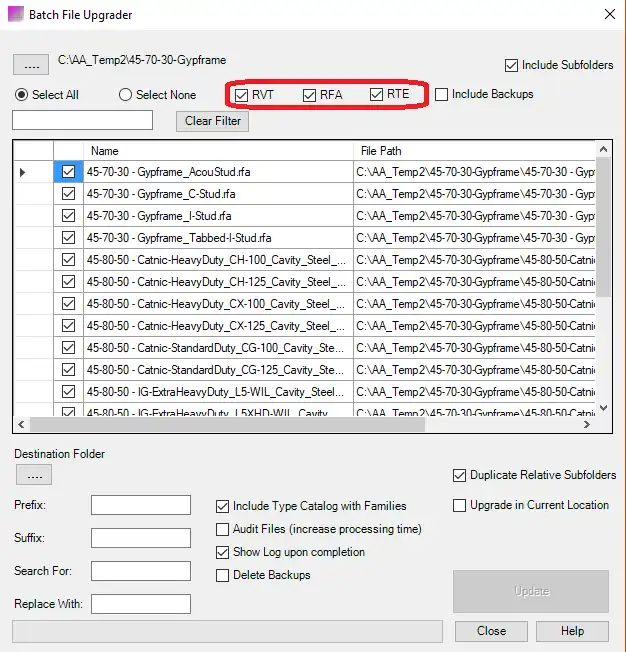This screenshot has height=652, width=626.
Task: Enable the Include Backups option
Action: click(x=442, y=95)
